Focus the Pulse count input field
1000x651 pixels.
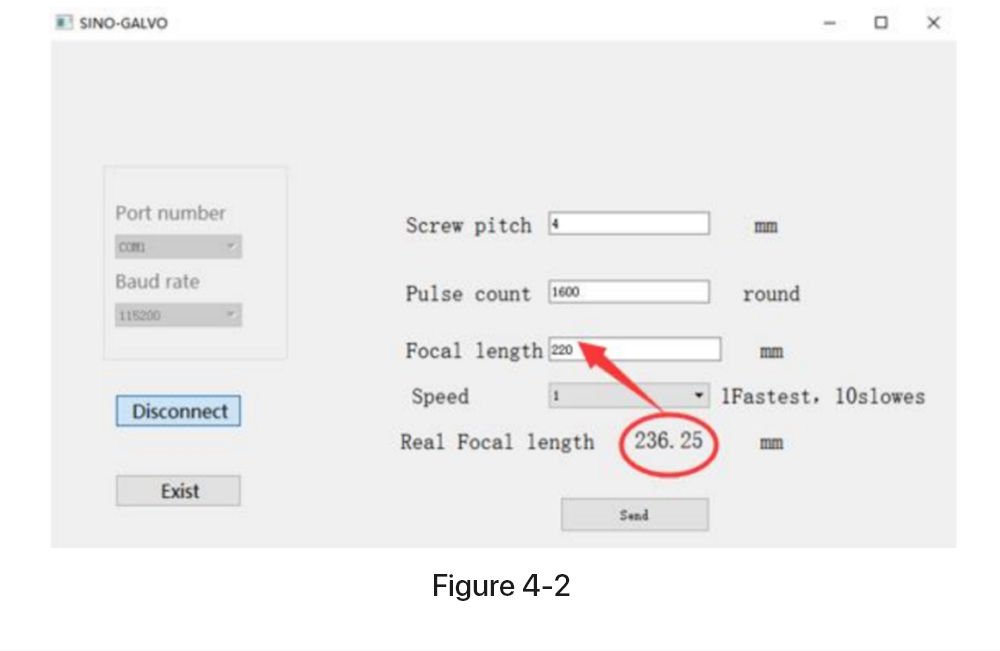click(629, 292)
